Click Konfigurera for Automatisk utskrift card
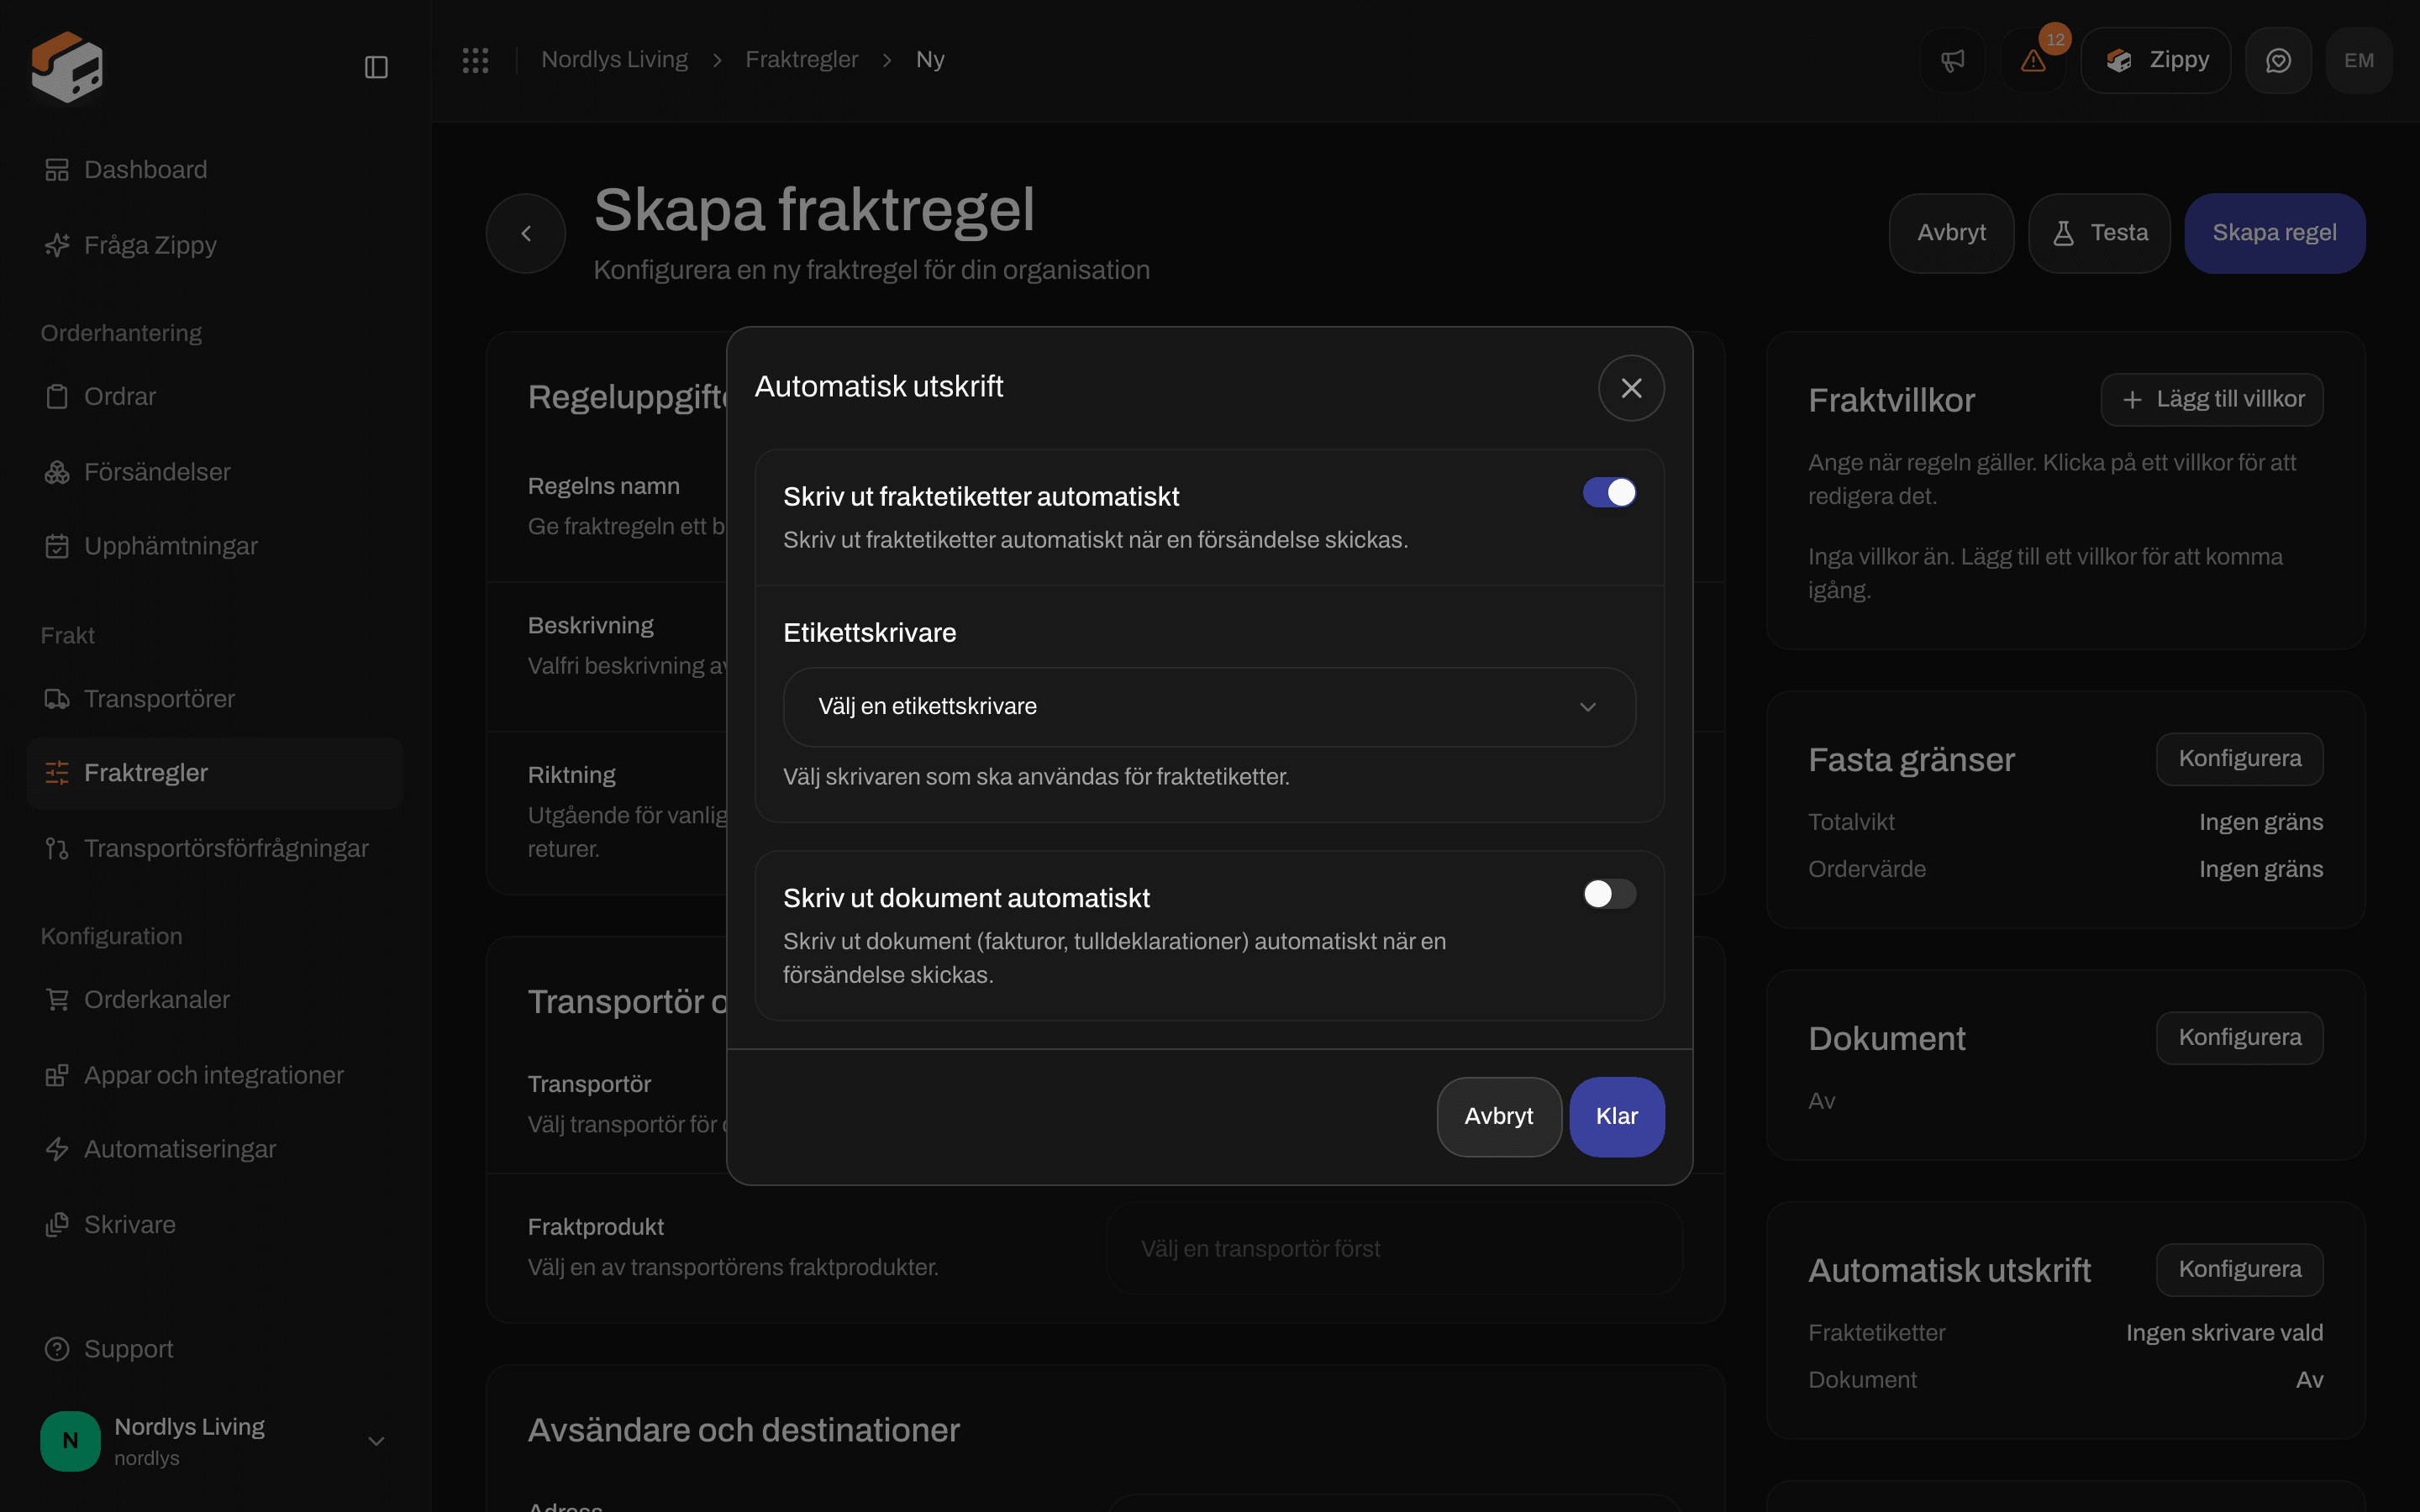2420x1512 pixels. 2239,1270
